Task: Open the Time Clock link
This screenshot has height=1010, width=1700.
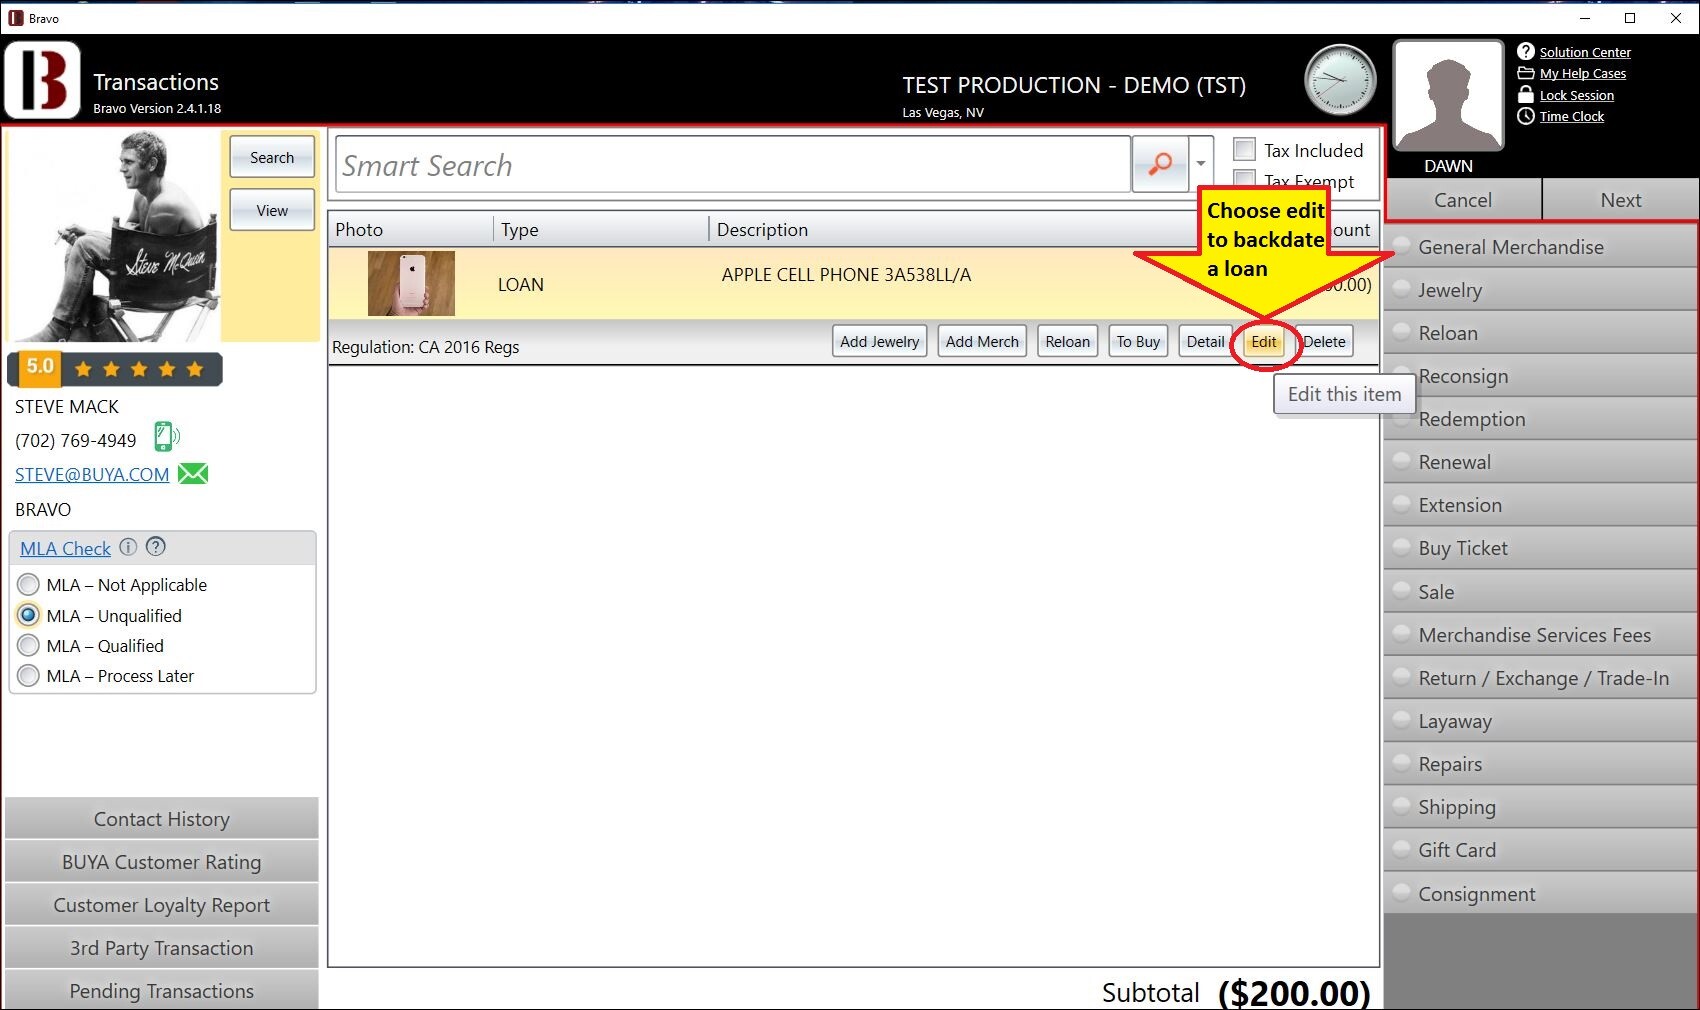Action: [x=1572, y=117]
